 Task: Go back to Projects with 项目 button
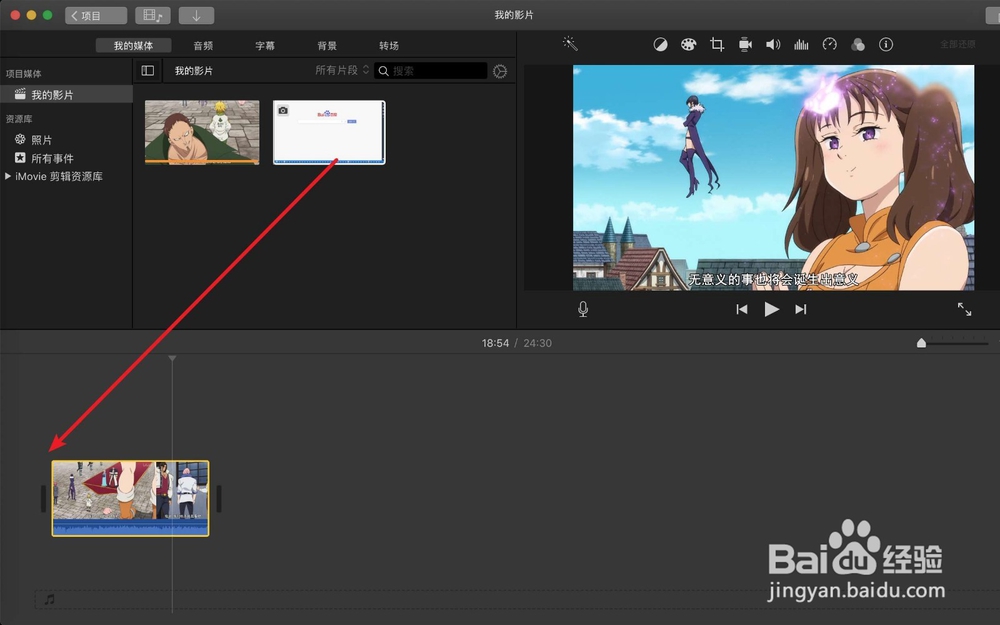(x=96, y=15)
